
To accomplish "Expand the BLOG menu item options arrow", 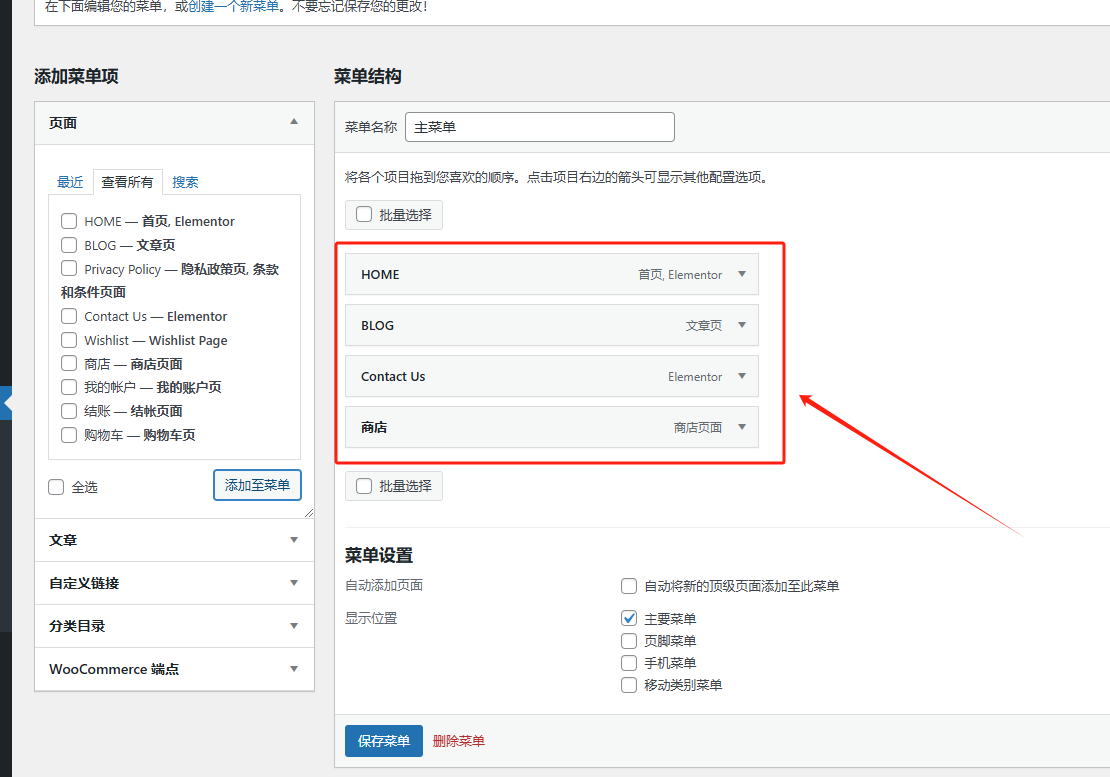I will point(741,325).
